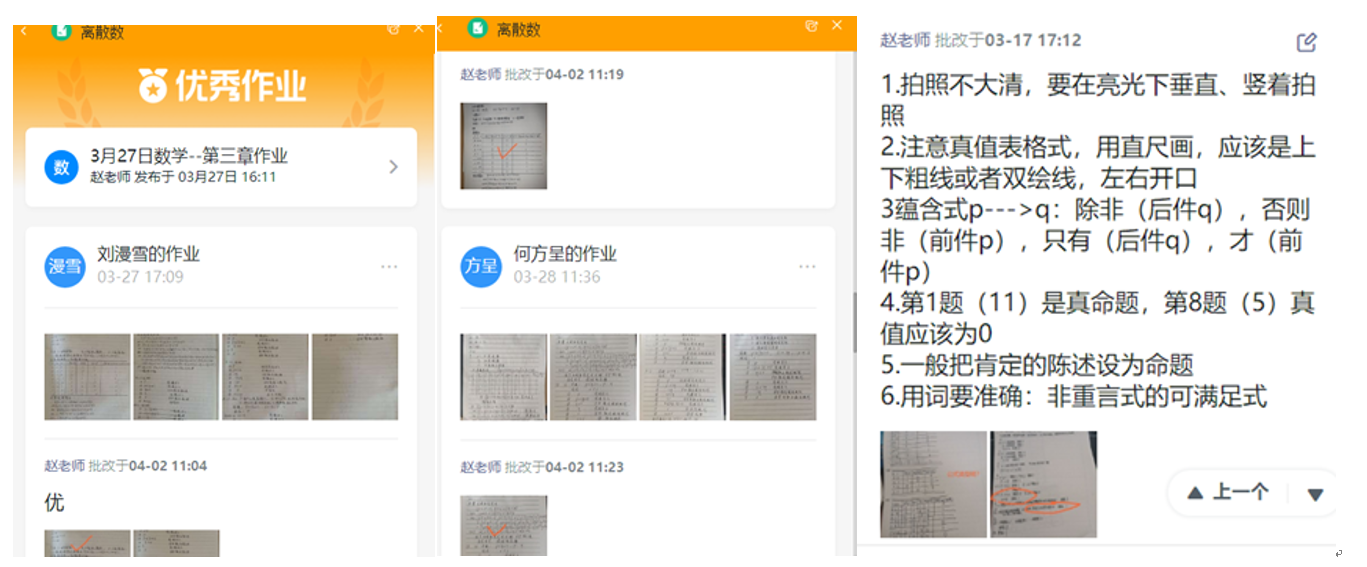Screen dimensions: 1367x567
Task: Click the middle panel vertical scrollbar
Action: coord(854,320)
